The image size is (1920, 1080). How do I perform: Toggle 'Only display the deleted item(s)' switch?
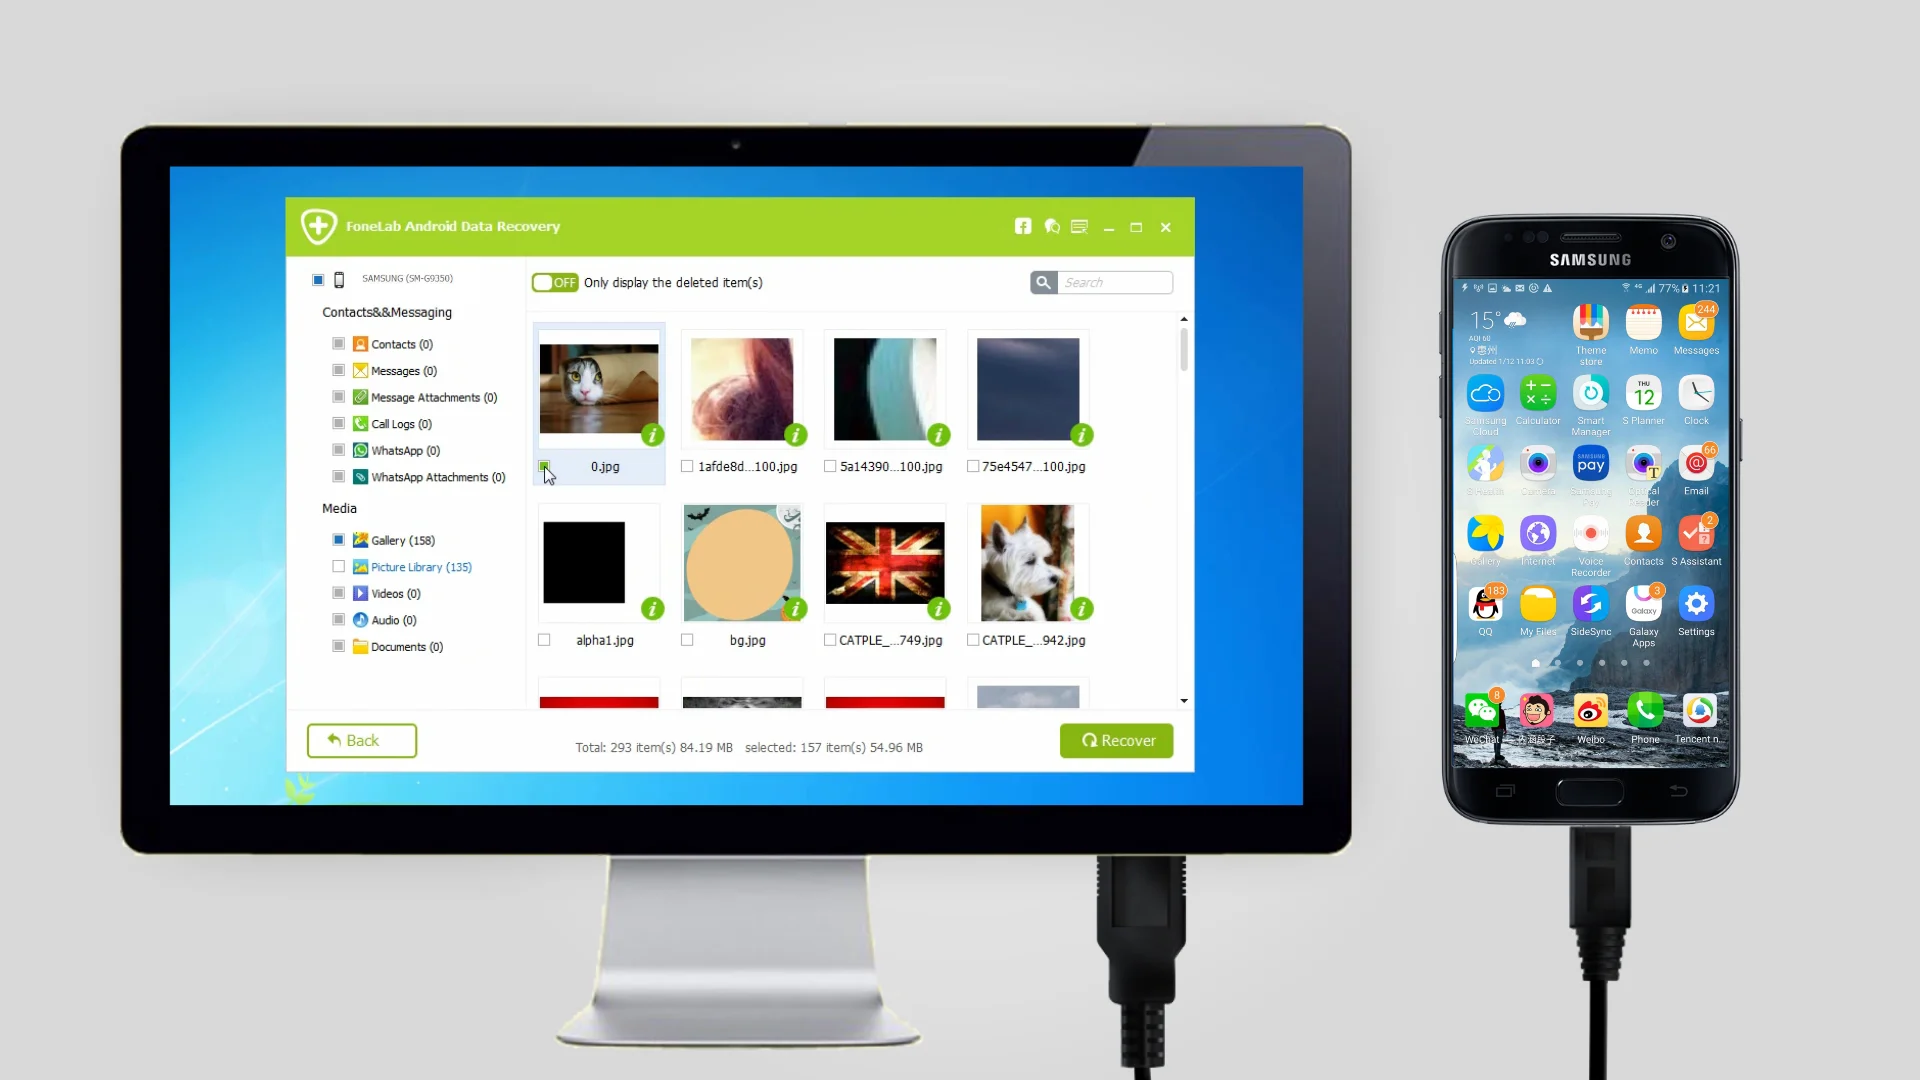554,281
